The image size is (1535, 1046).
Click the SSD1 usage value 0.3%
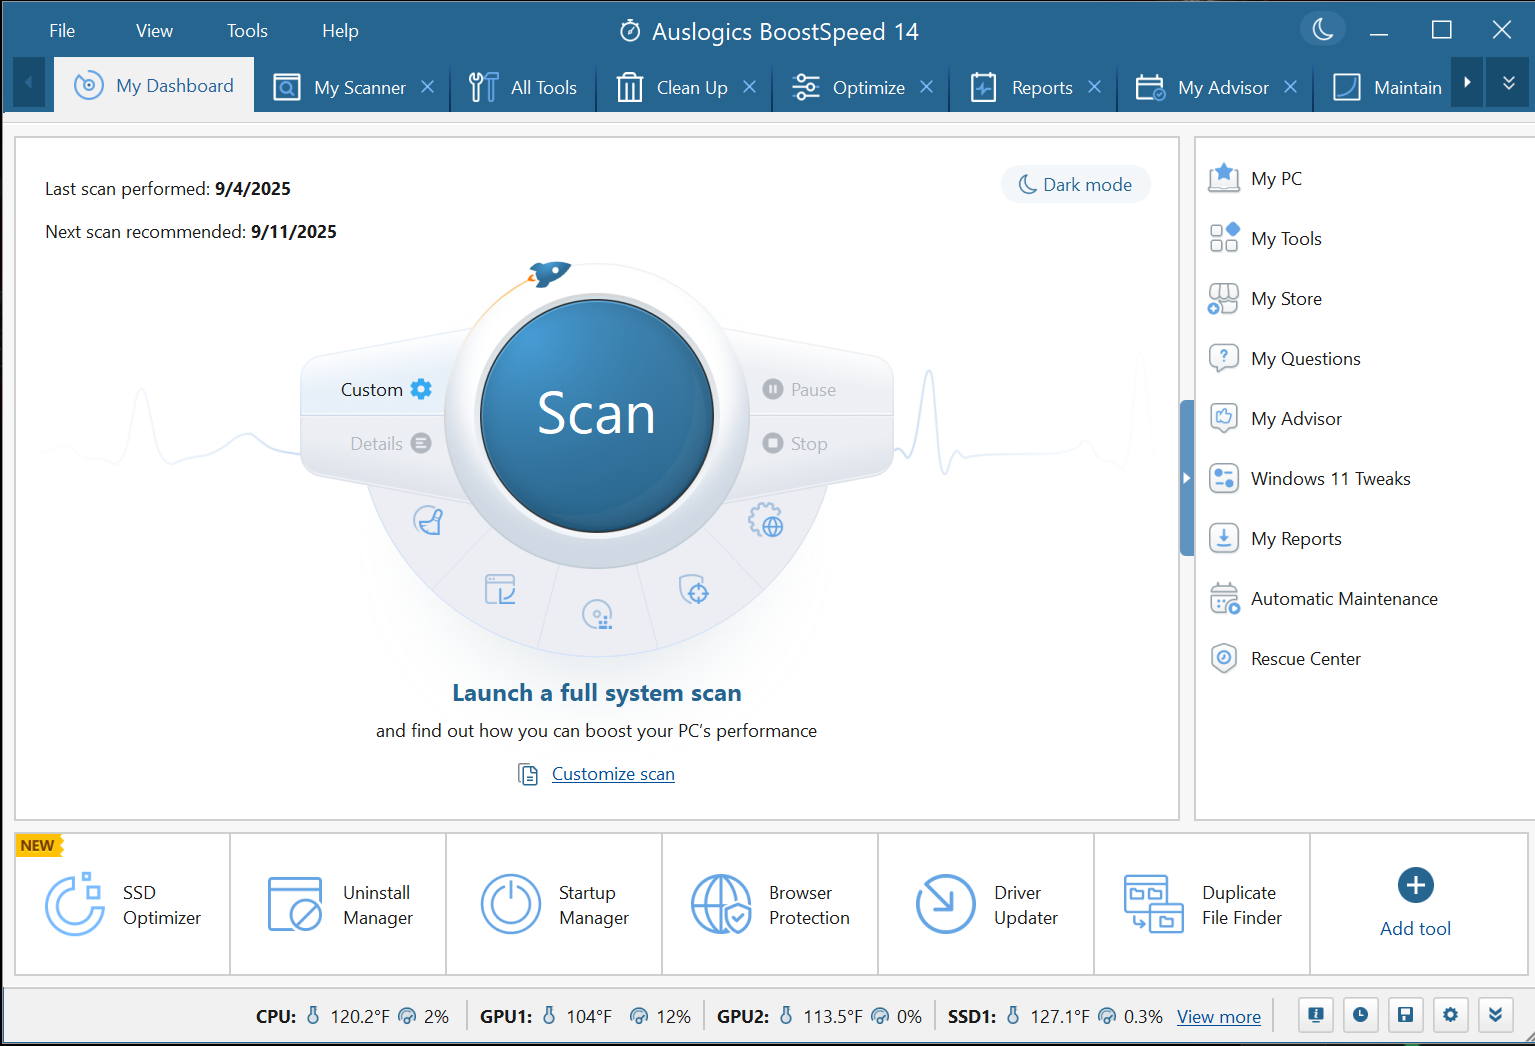point(1143,1017)
